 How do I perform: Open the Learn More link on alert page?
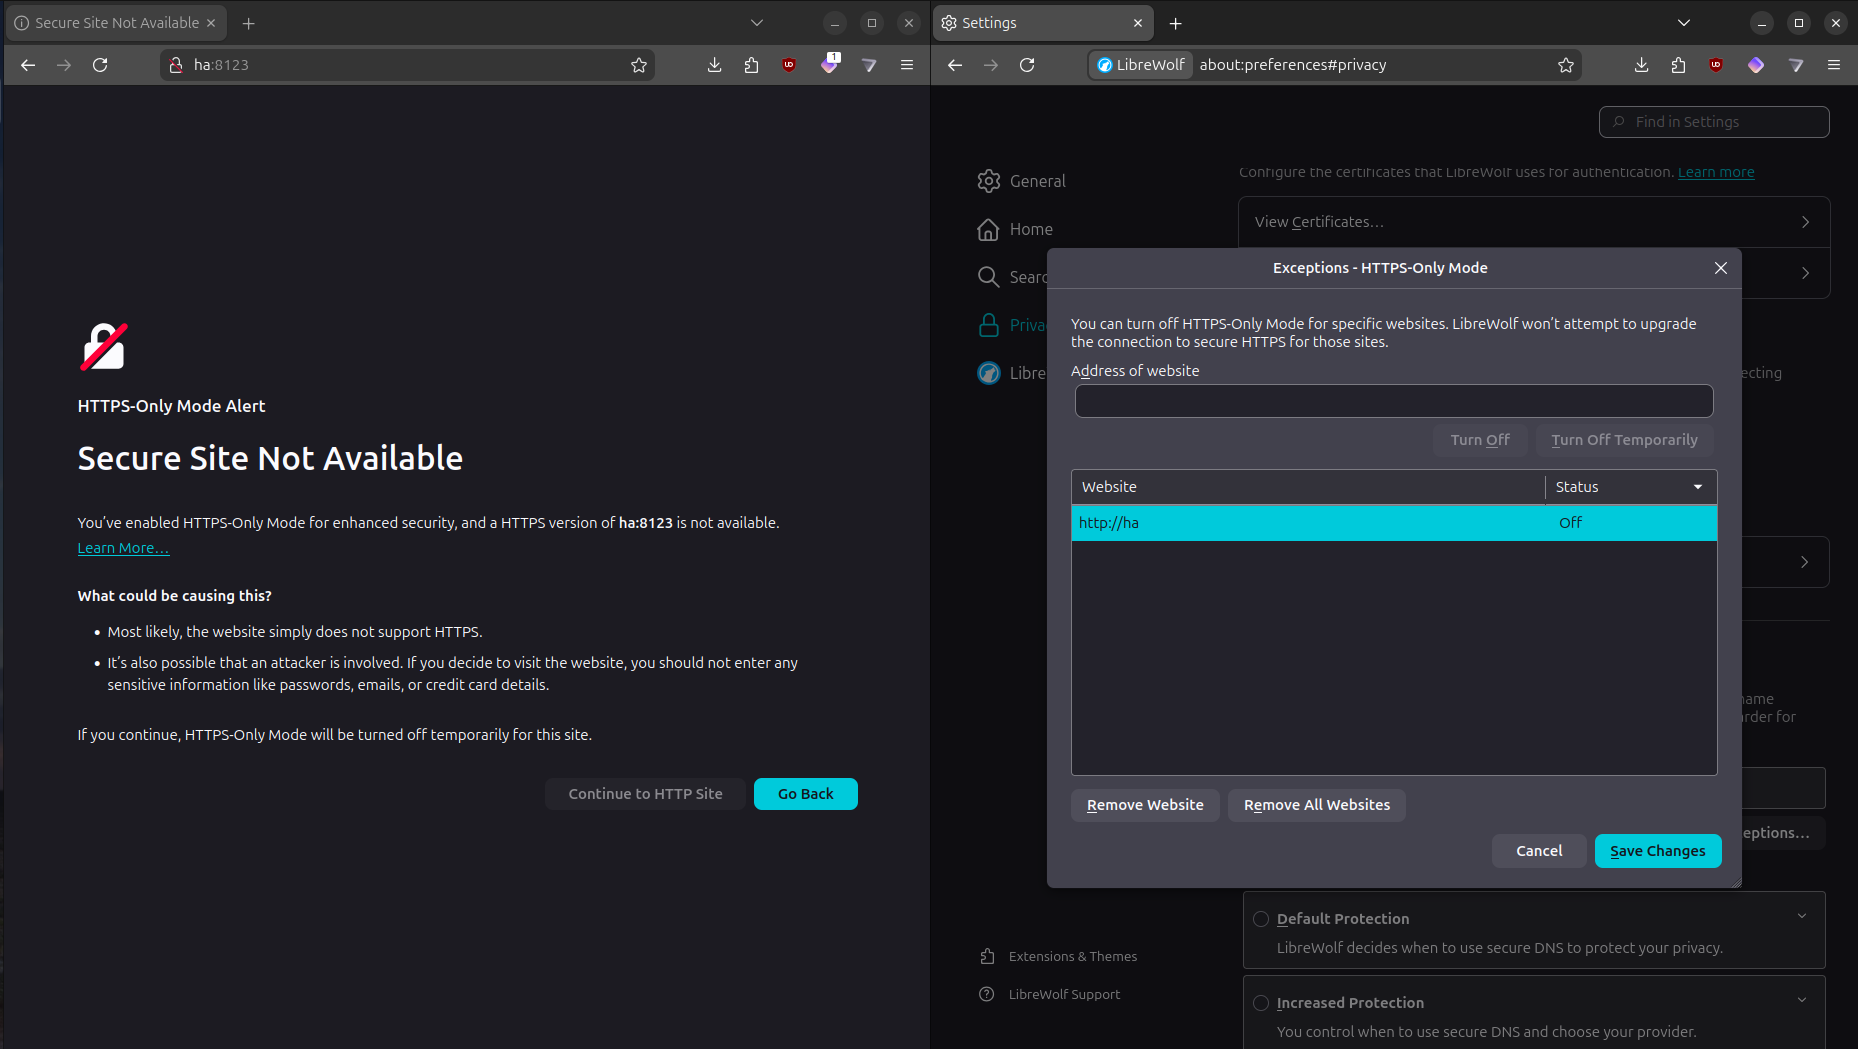[123, 548]
